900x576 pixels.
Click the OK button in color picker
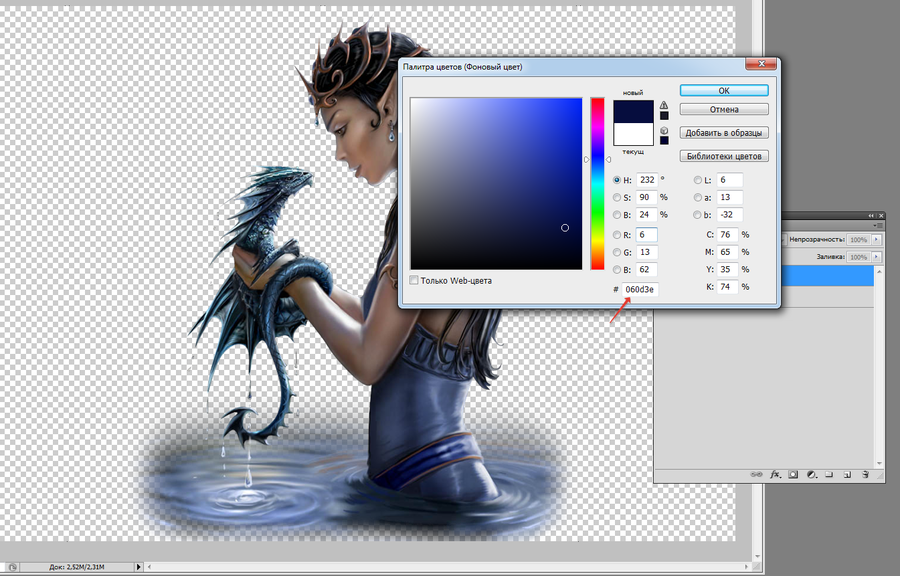tap(724, 91)
